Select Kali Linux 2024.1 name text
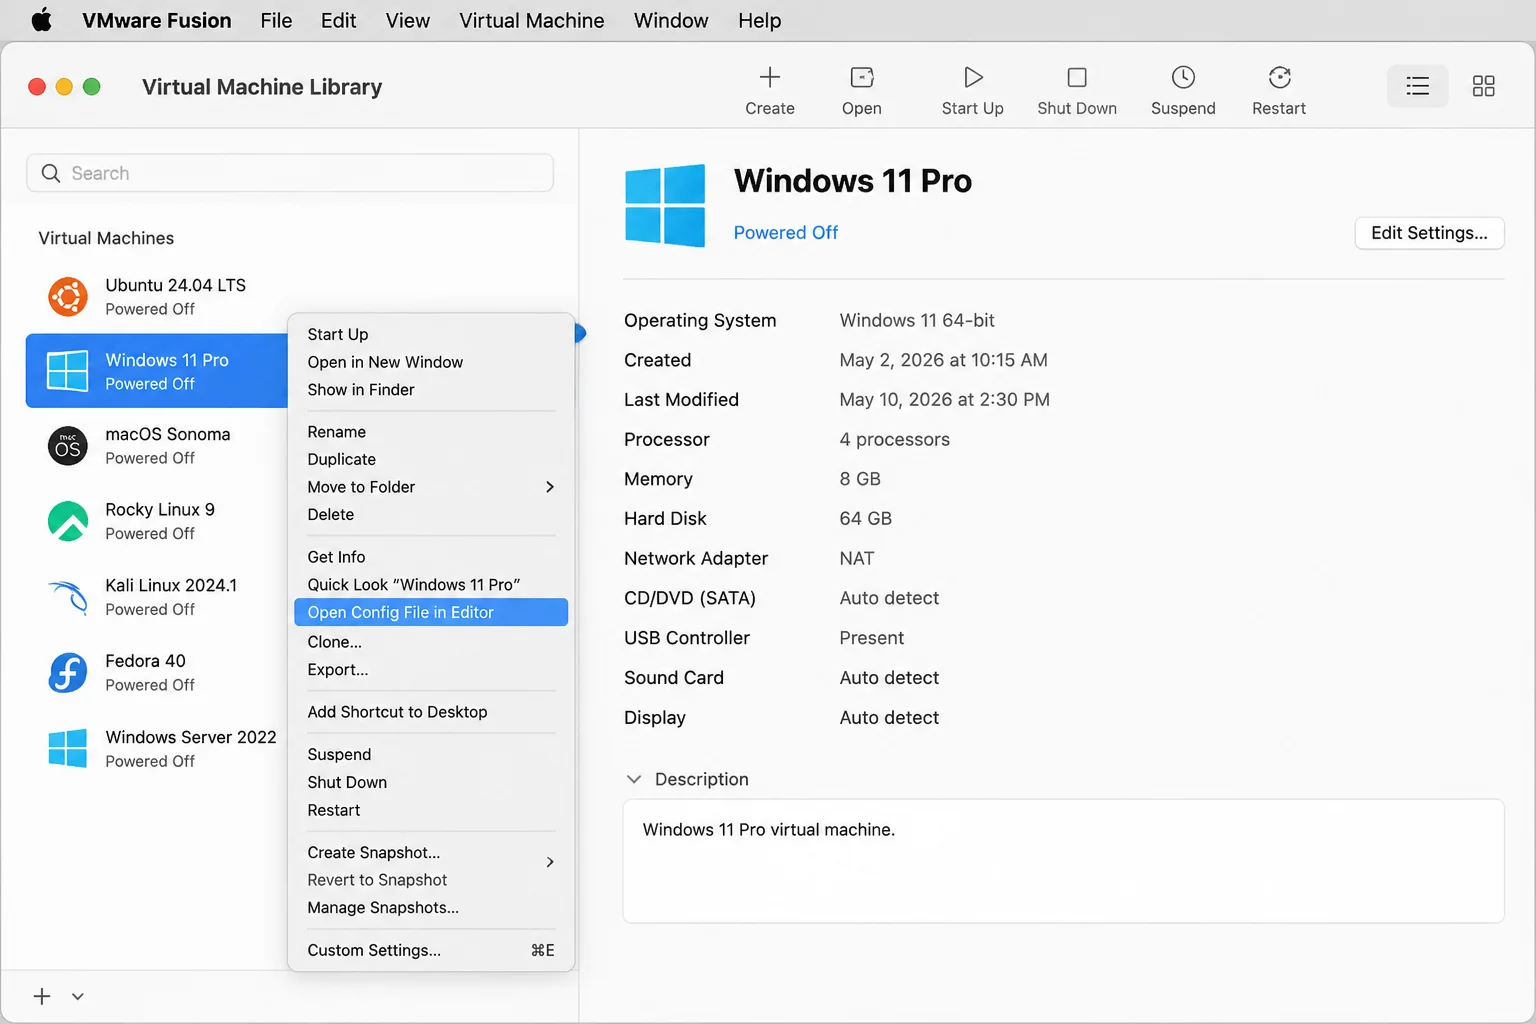 click(171, 585)
